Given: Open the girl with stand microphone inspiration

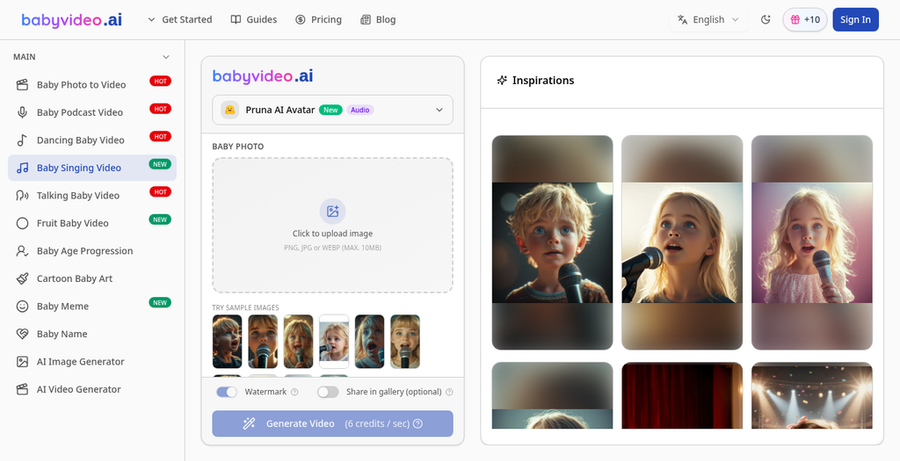Looking at the screenshot, I should pyautogui.click(x=682, y=242).
